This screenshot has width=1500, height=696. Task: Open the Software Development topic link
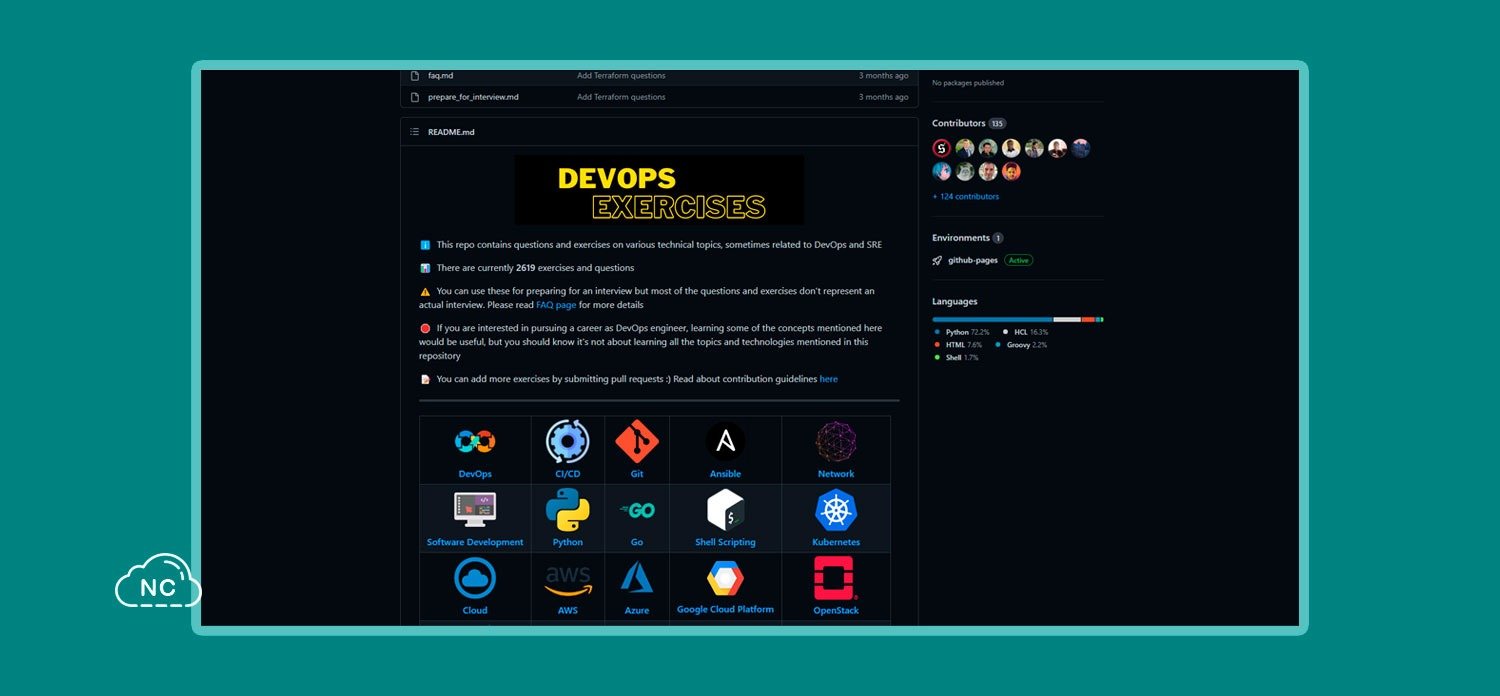pyautogui.click(x=475, y=542)
